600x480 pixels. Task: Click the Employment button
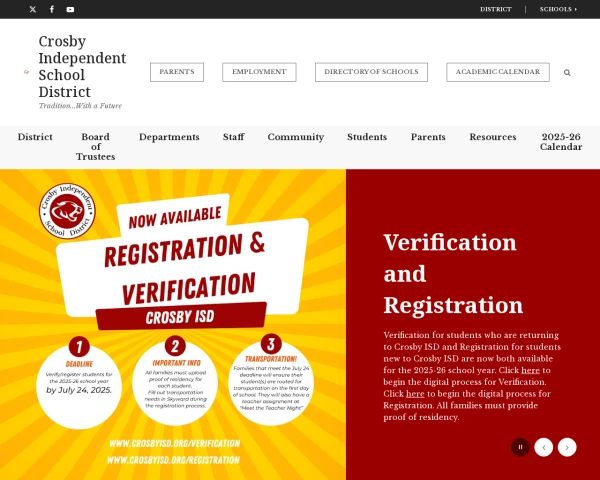click(x=259, y=72)
